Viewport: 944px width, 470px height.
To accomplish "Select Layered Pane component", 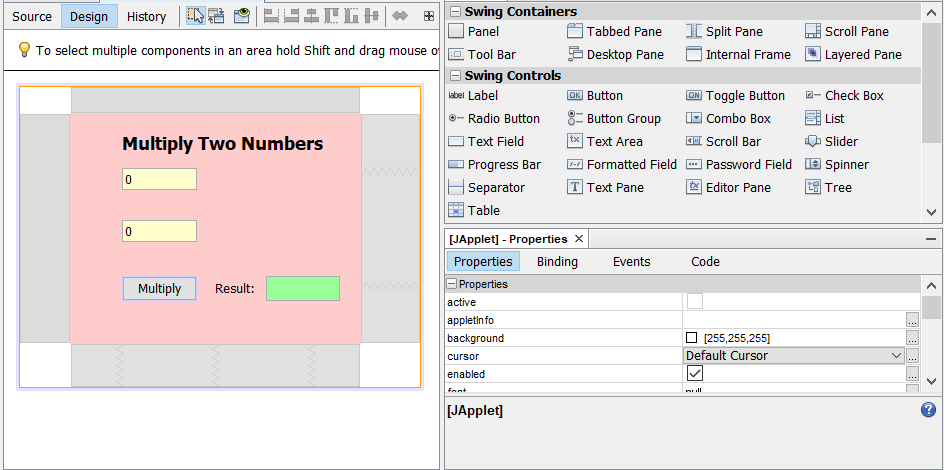I will click(x=854, y=54).
